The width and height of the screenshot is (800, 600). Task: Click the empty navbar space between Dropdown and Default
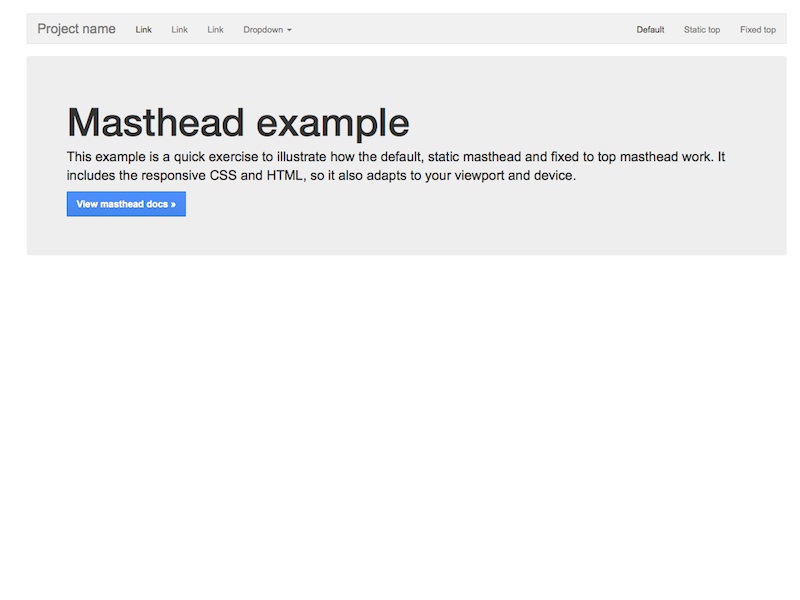(x=460, y=30)
